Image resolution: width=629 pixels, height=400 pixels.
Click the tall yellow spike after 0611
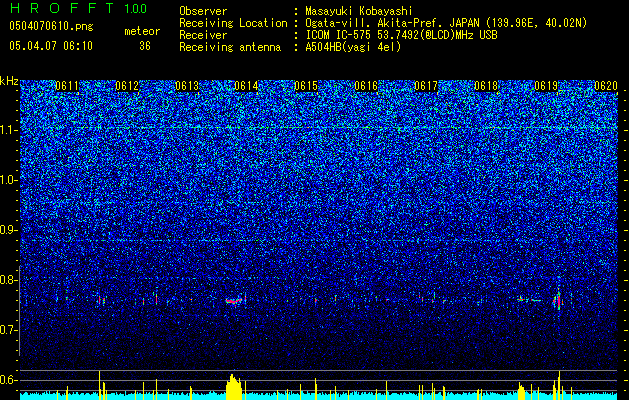99,385
